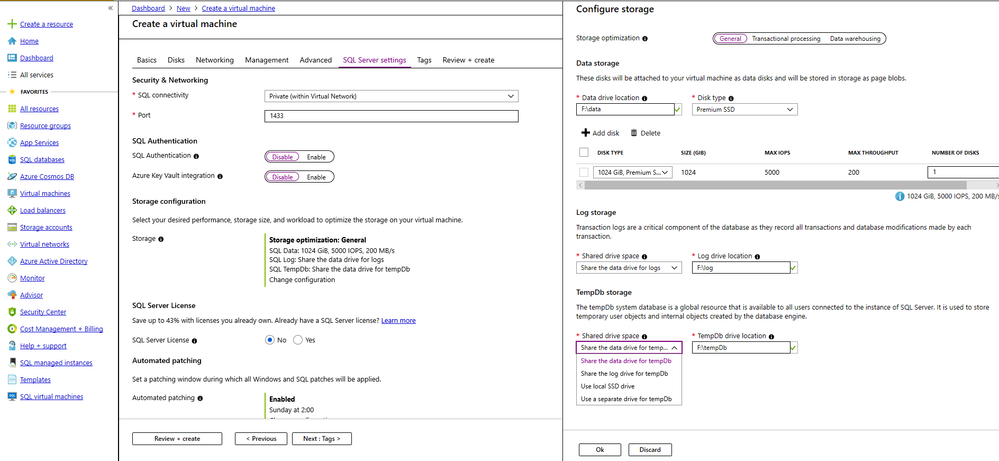The height and width of the screenshot is (461, 999).
Task: Enable Azure Key Vault integration
Action: click(x=317, y=177)
